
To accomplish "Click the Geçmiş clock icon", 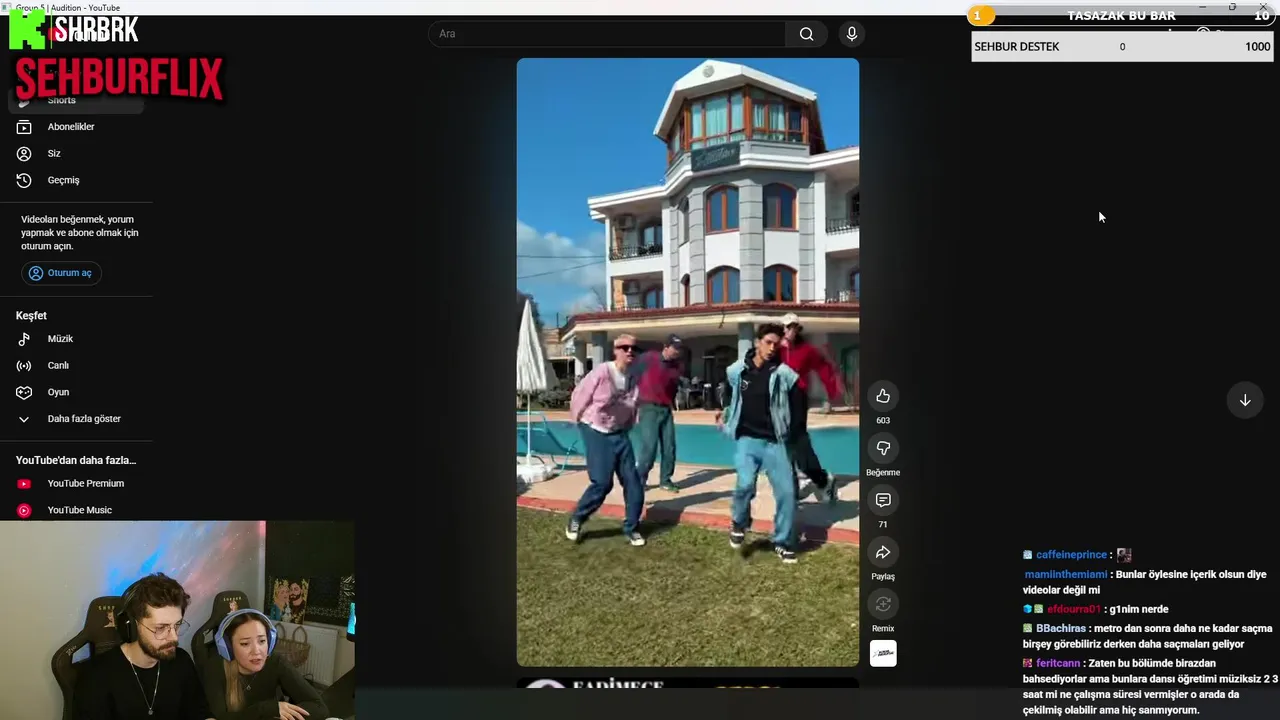I will (x=24, y=180).
